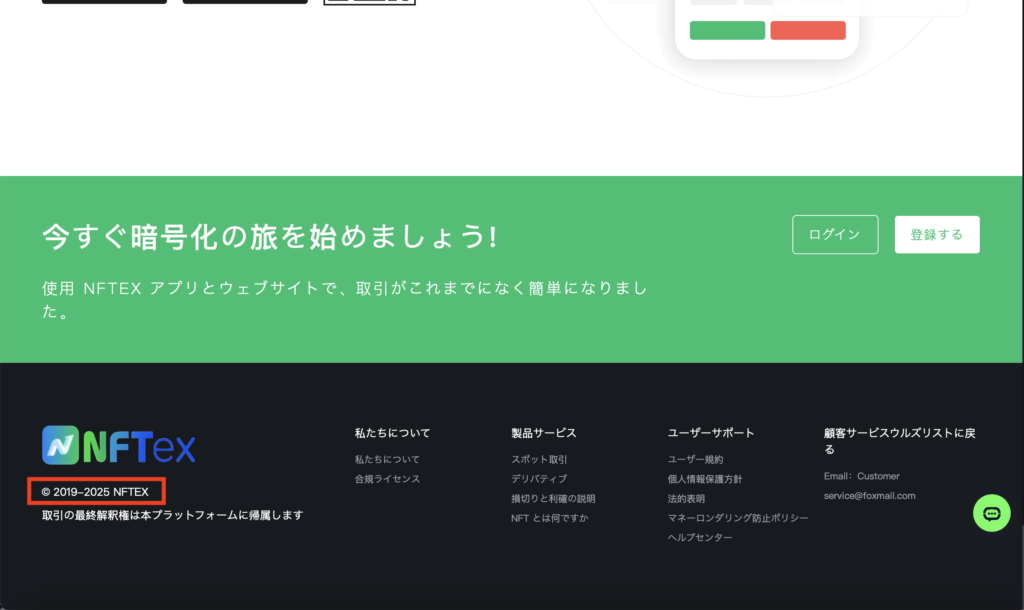Open ヘルプセンター link
The image size is (1024, 610).
click(x=699, y=538)
